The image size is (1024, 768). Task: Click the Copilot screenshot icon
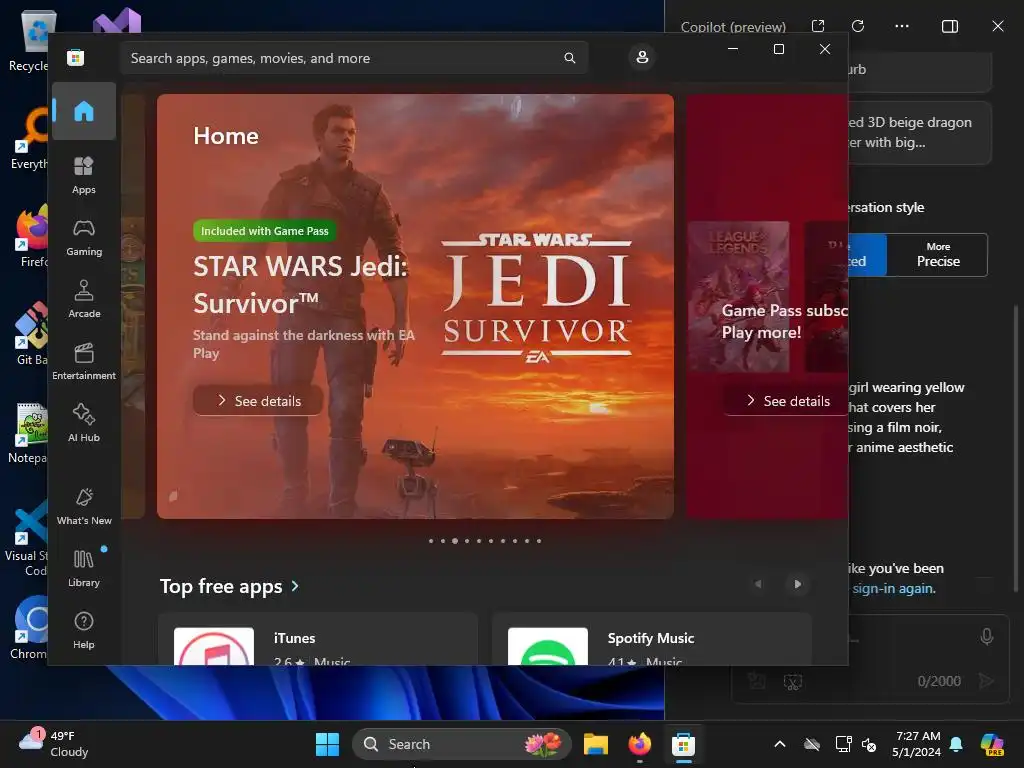click(793, 682)
